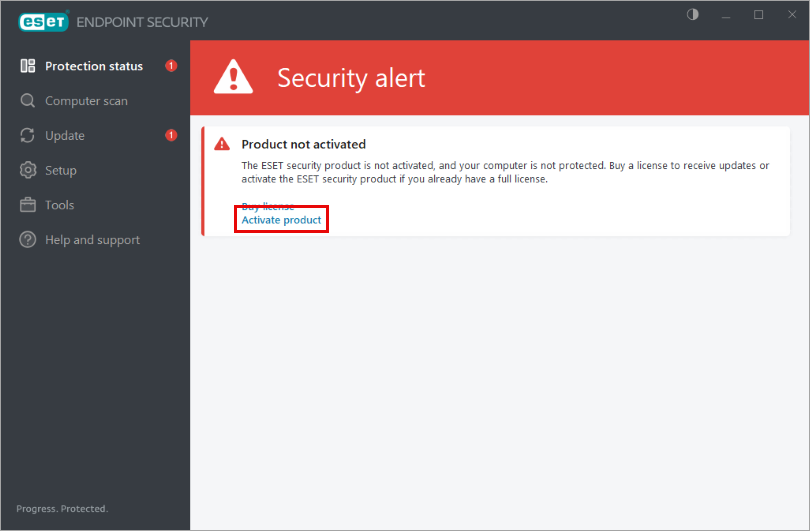Click the small red warning triangle beside Product not activated
The height and width of the screenshot is (531, 810).
click(x=223, y=144)
